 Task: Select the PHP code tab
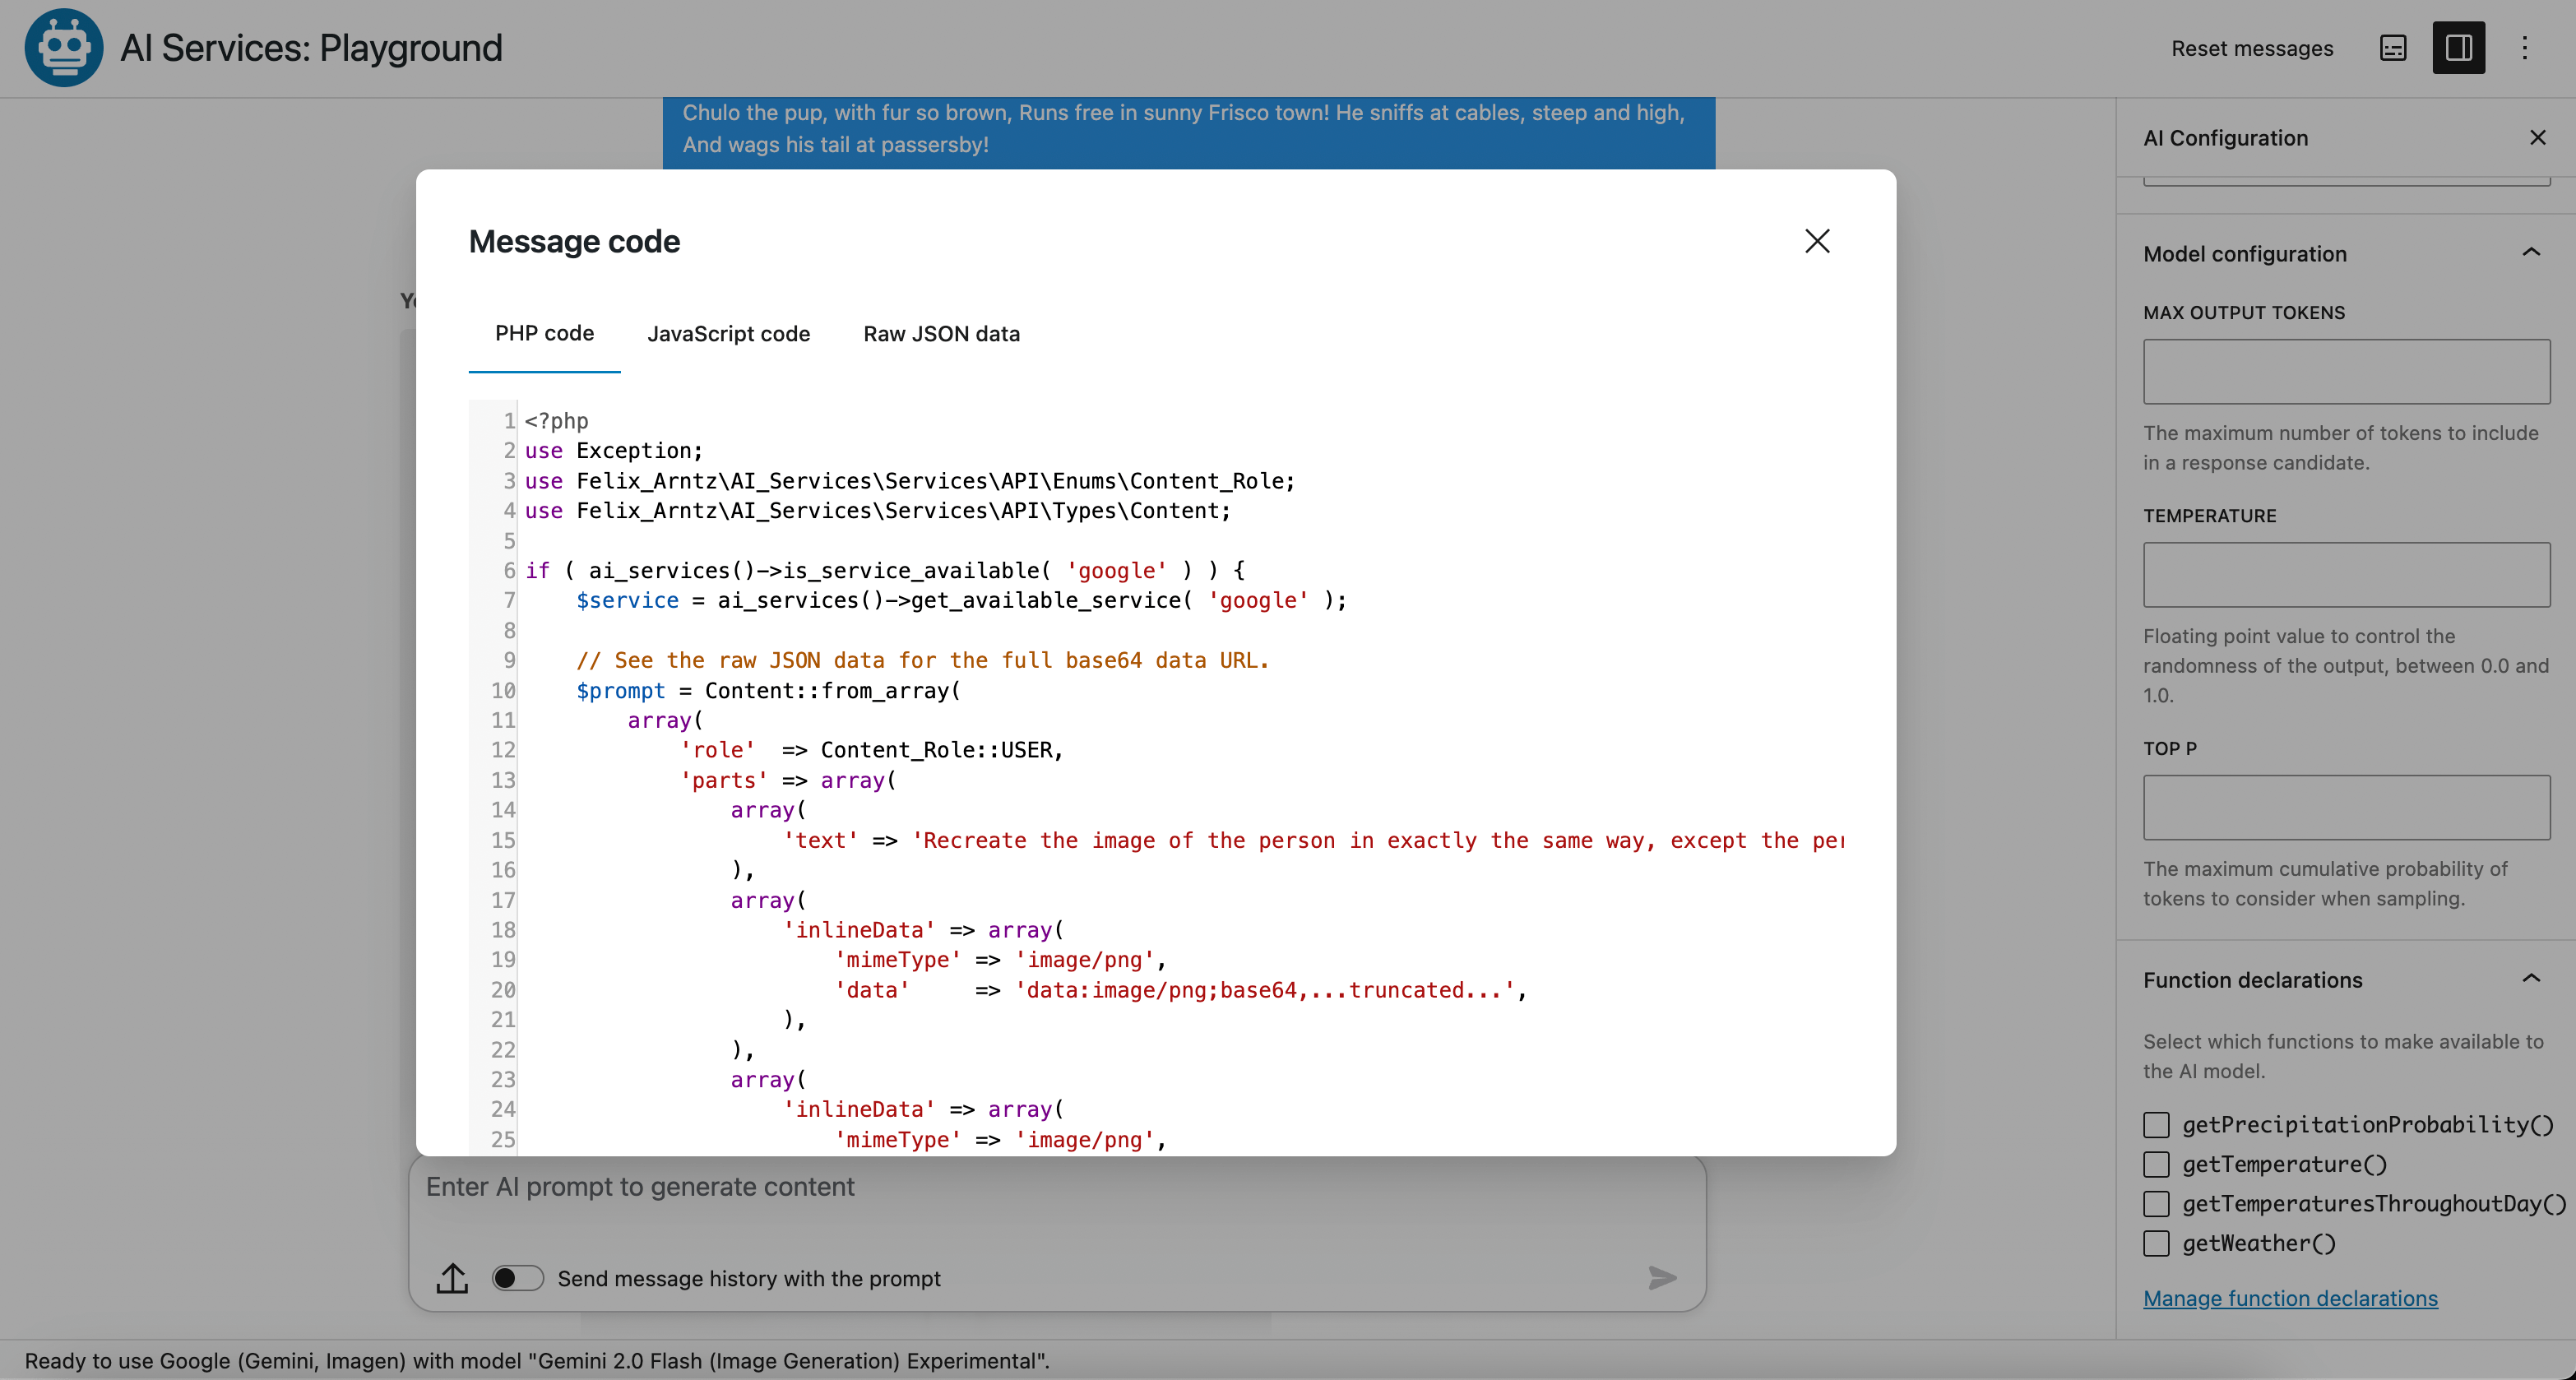pyautogui.click(x=544, y=334)
